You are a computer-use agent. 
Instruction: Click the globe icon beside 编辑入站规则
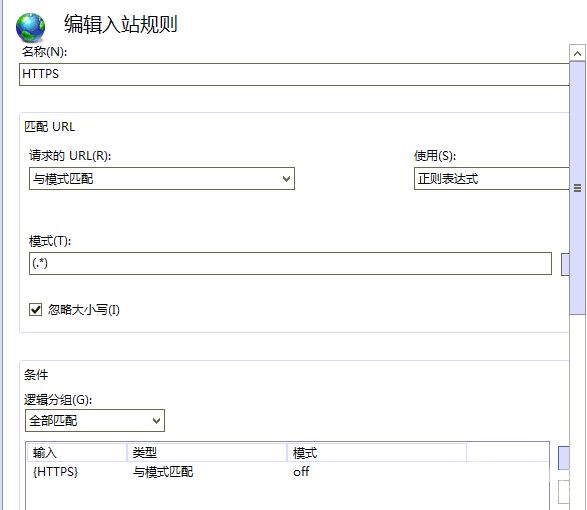coord(30,27)
